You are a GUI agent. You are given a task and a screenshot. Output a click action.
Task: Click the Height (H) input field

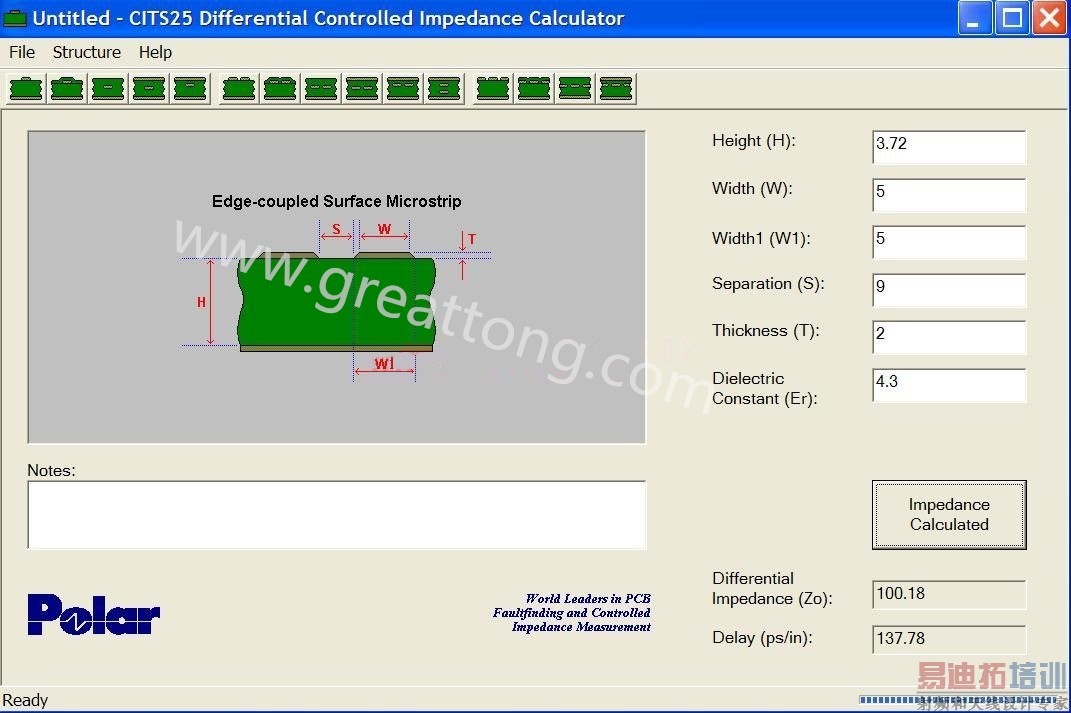[949, 147]
